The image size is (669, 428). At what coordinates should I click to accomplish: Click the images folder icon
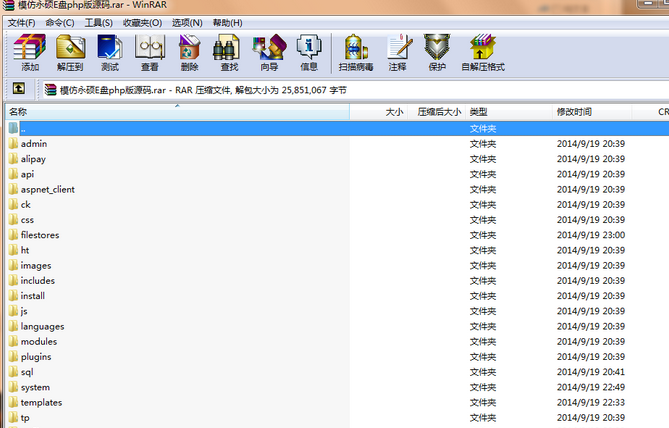[x=13, y=265]
